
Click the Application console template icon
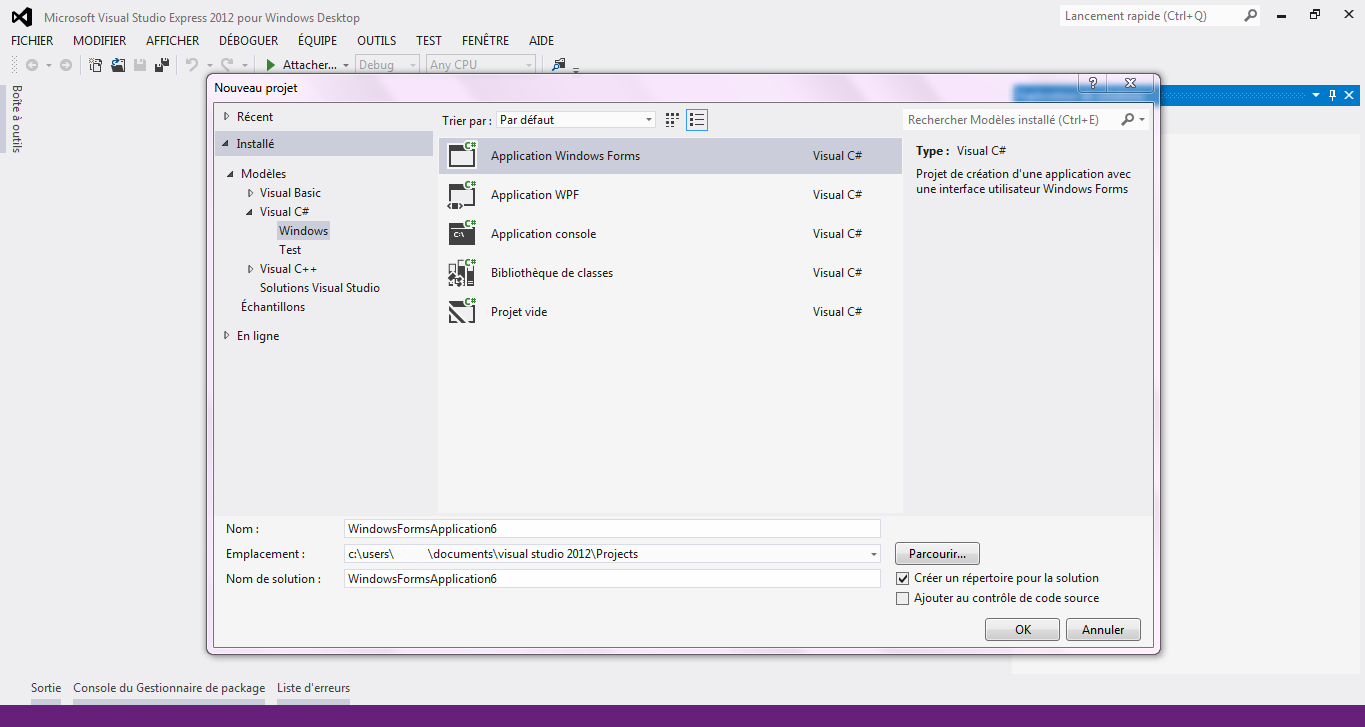[x=462, y=233]
